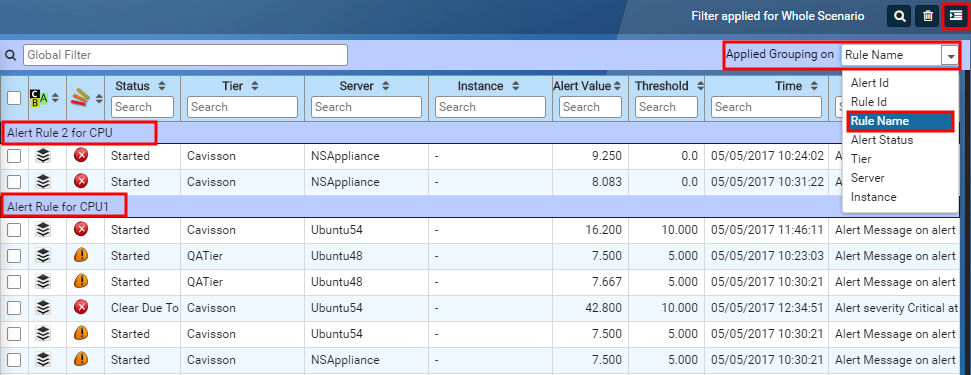Click the Server column search box
This screenshot has height=375, width=971.
(367, 107)
